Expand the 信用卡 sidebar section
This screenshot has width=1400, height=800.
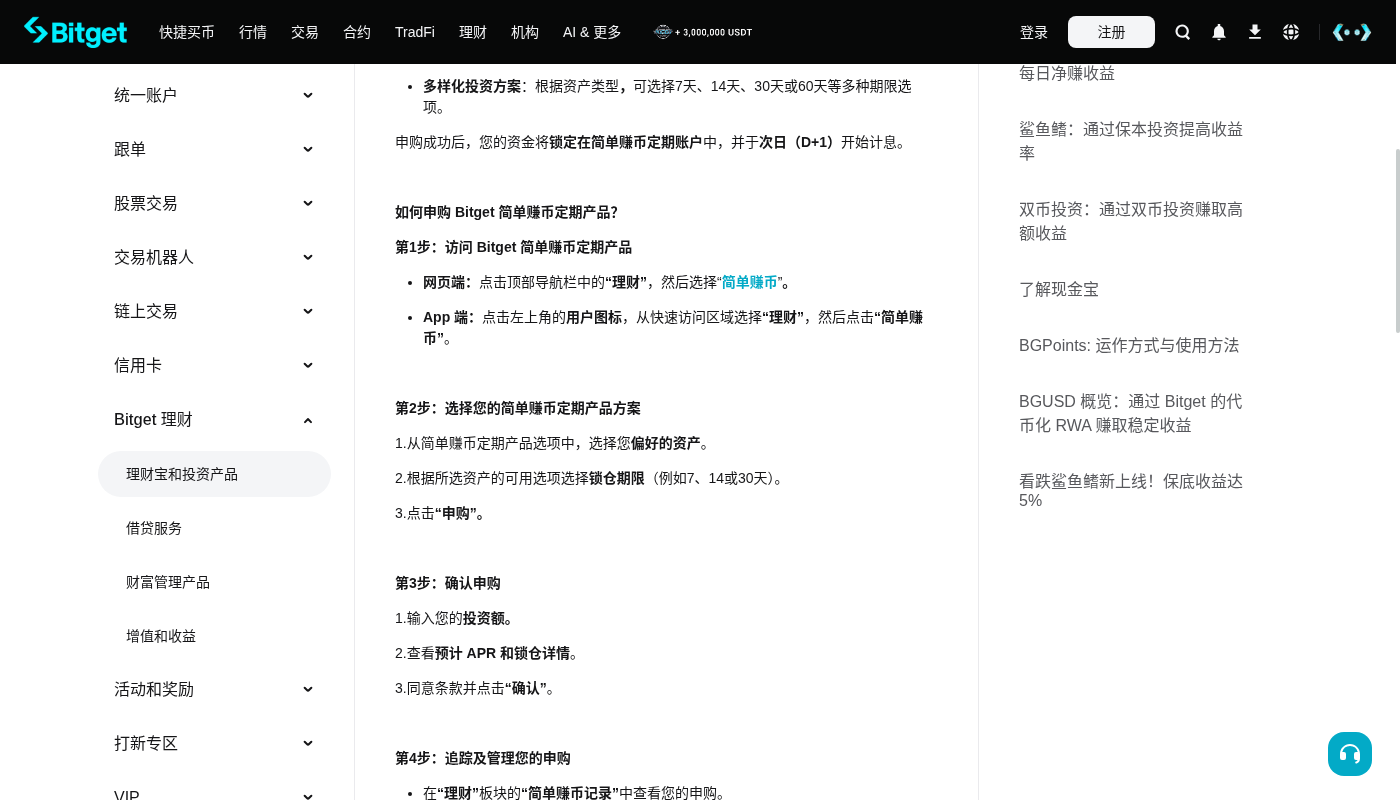214,365
